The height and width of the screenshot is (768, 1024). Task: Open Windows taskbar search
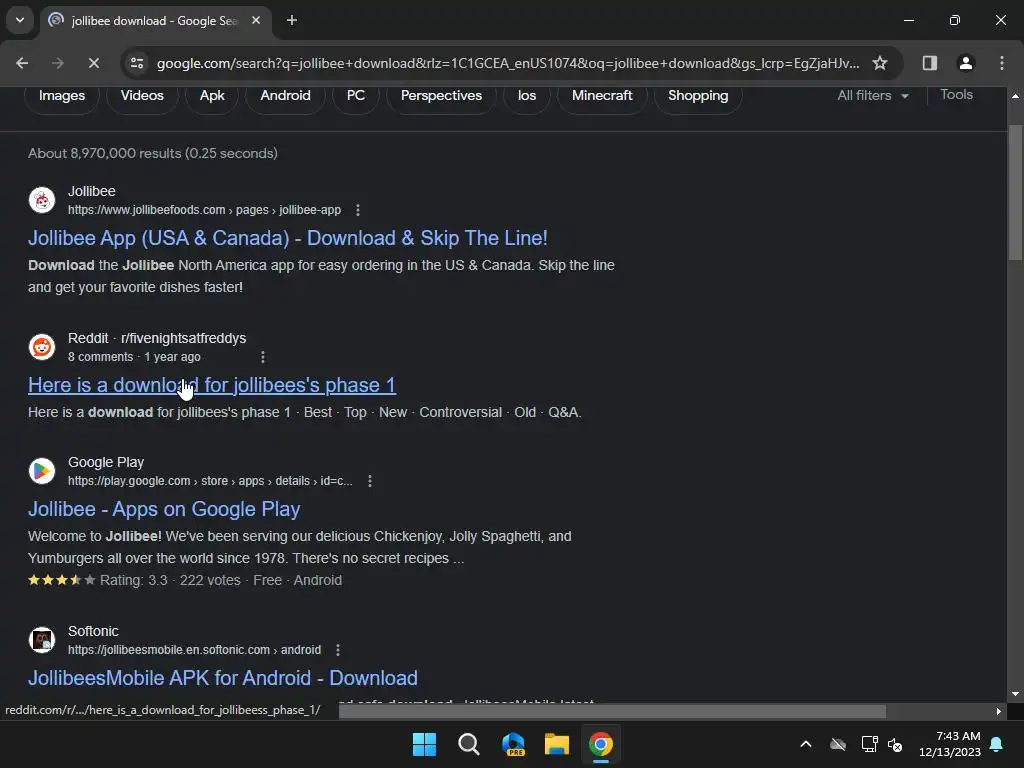pyautogui.click(x=468, y=744)
